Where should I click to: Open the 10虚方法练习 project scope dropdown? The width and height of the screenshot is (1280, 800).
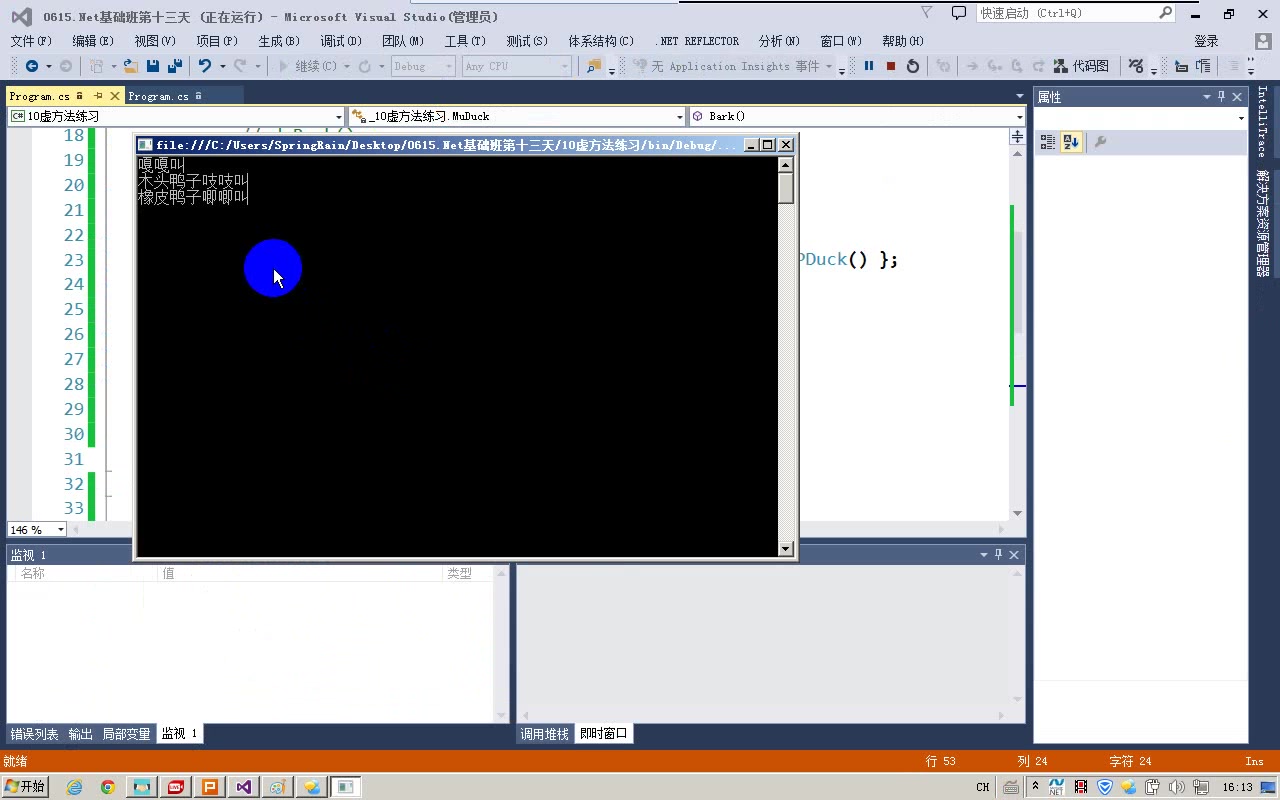(x=176, y=116)
